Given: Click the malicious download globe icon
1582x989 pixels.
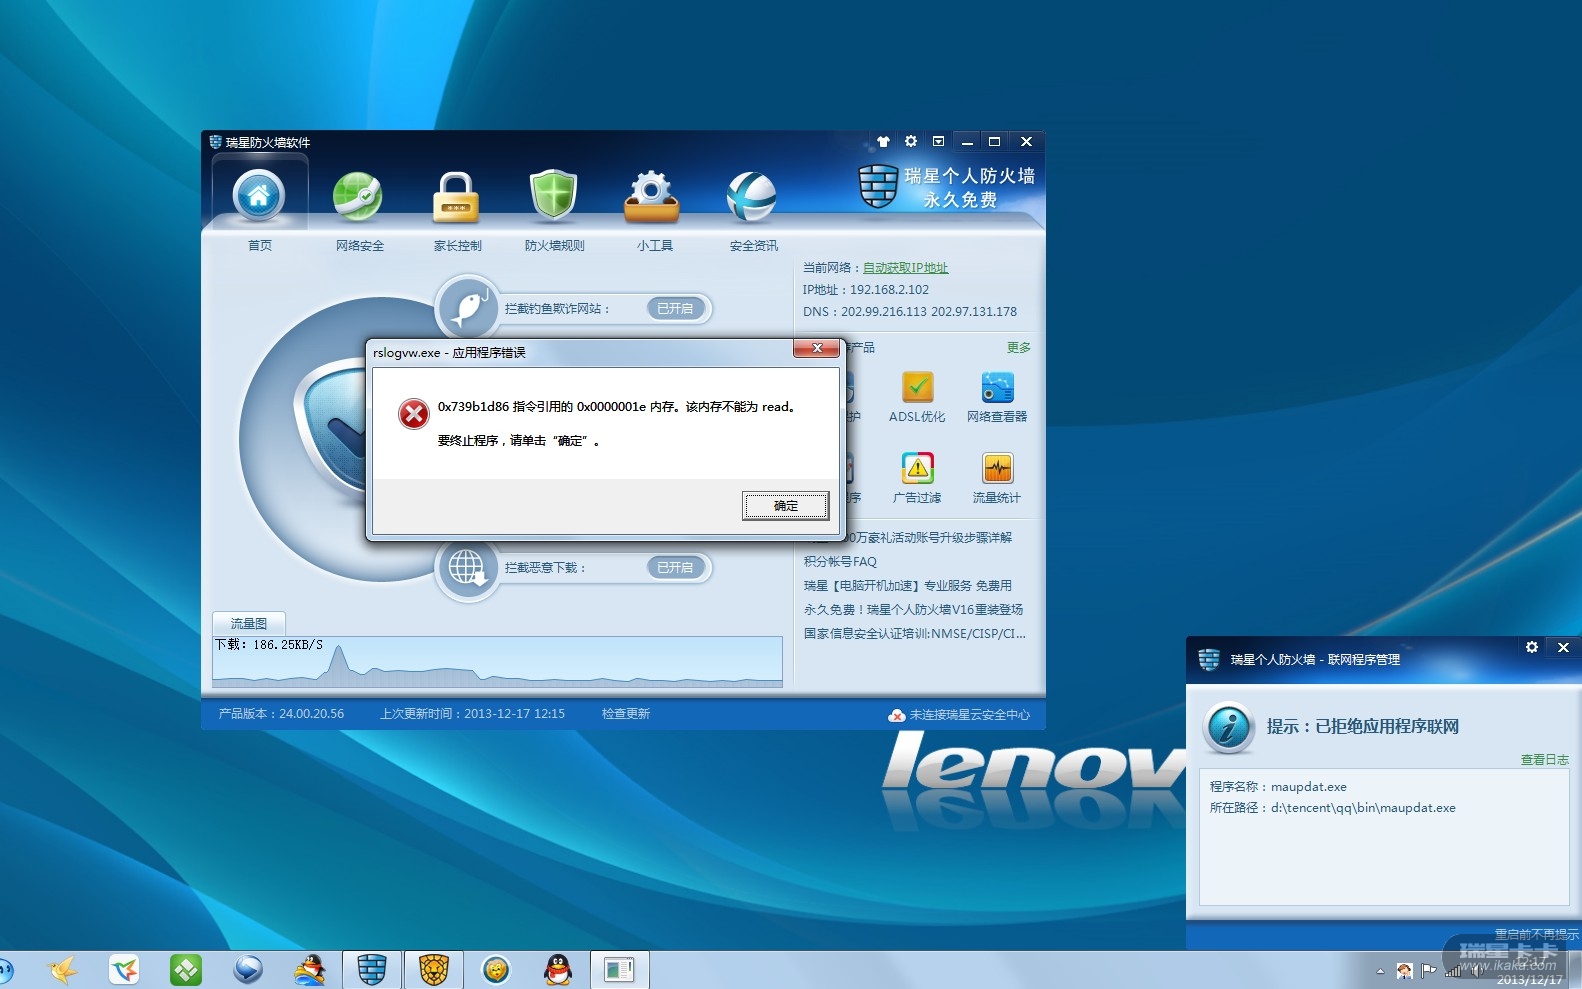Looking at the screenshot, I should pos(467,568).
